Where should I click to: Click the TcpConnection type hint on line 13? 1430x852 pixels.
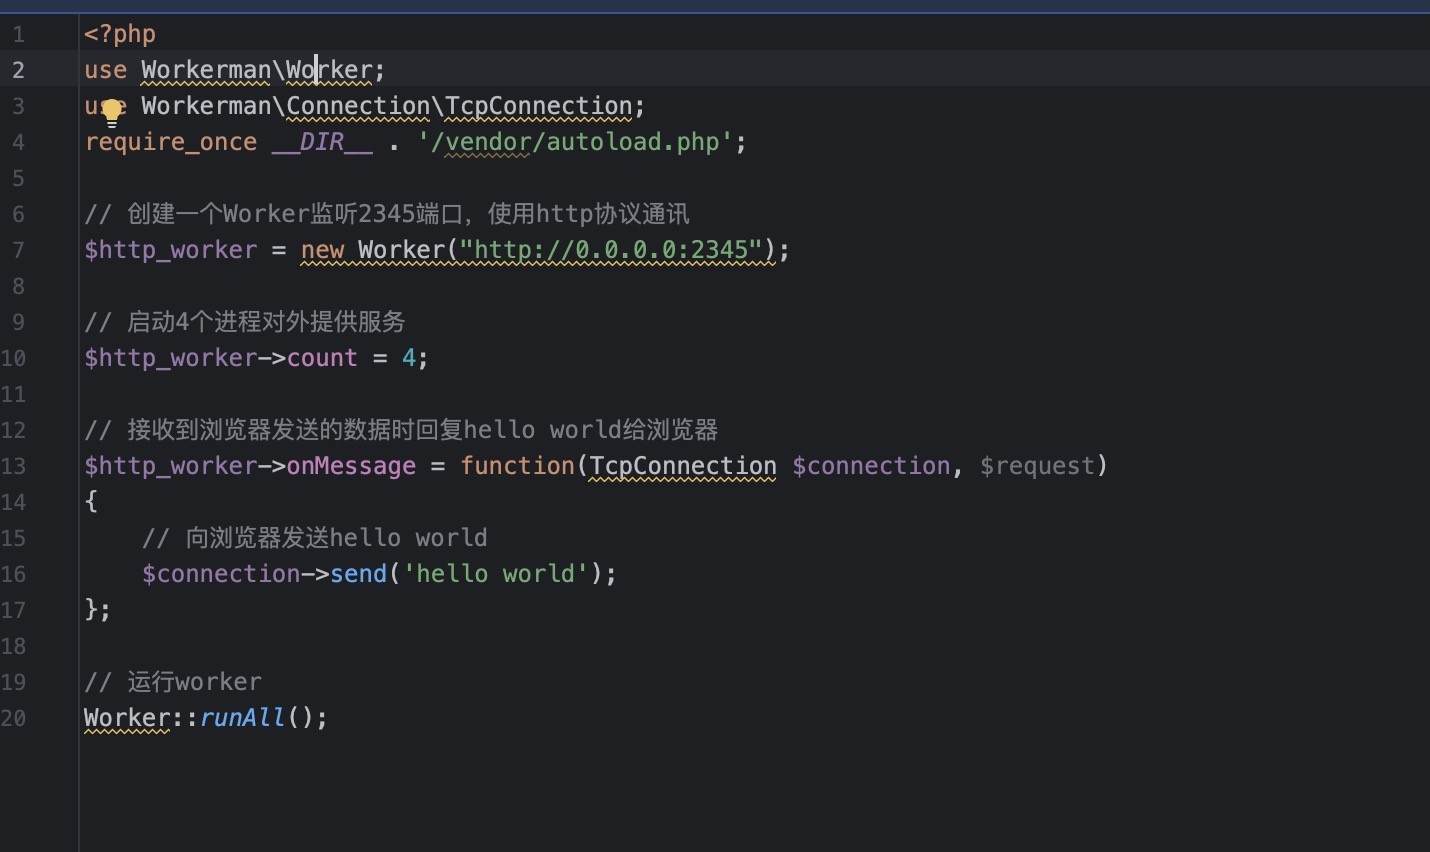(683, 466)
